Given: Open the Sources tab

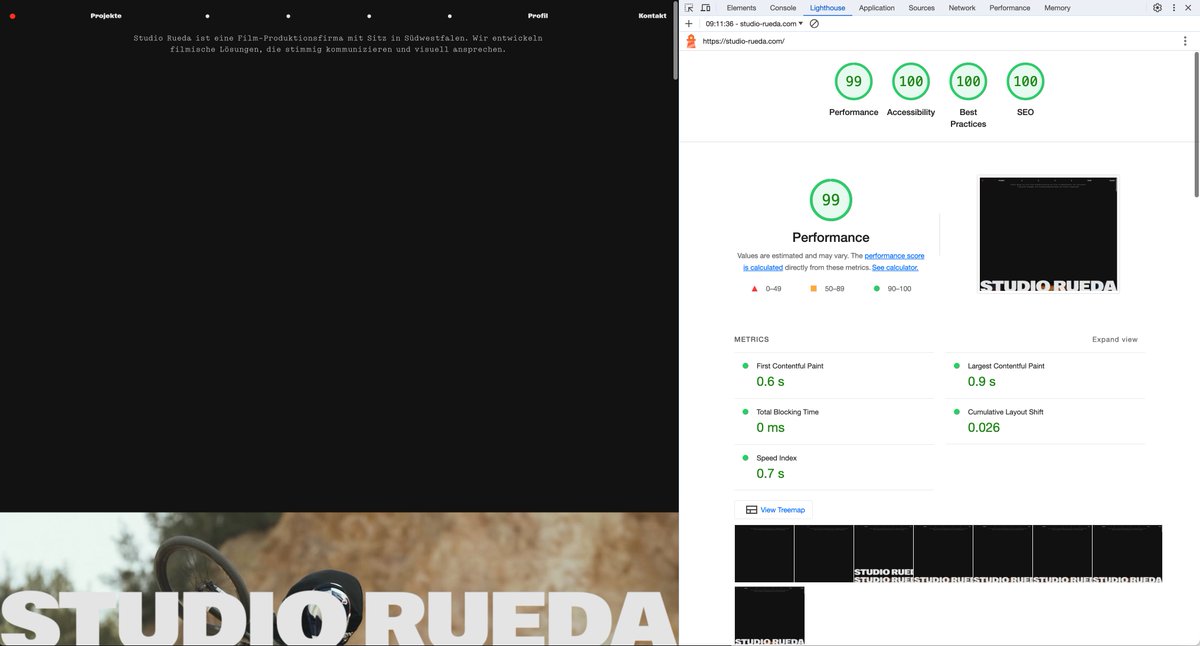Looking at the screenshot, I should point(921,8).
